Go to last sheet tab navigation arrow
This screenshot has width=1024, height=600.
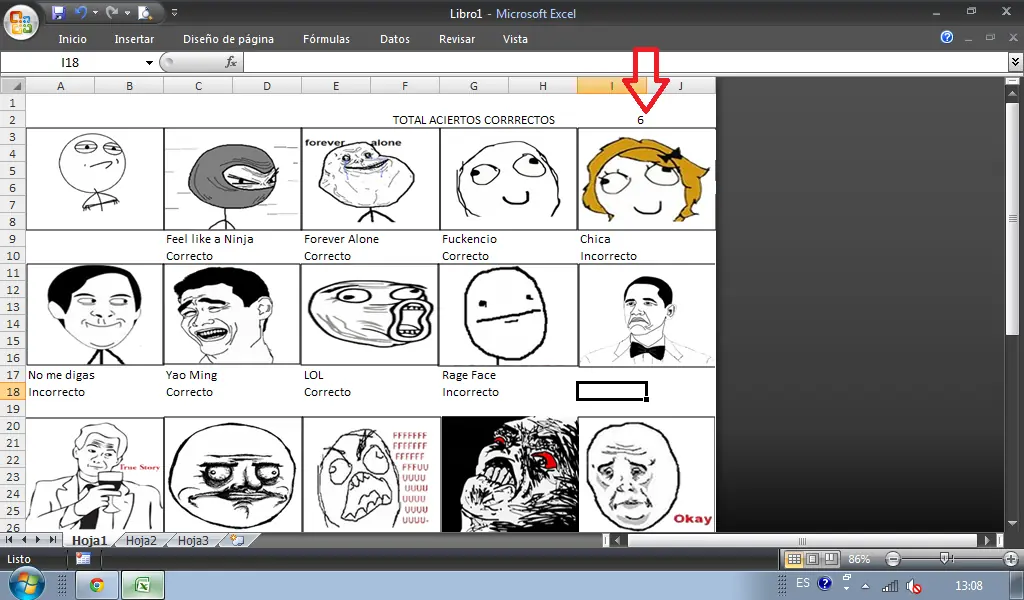pyautogui.click(x=52, y=540)
